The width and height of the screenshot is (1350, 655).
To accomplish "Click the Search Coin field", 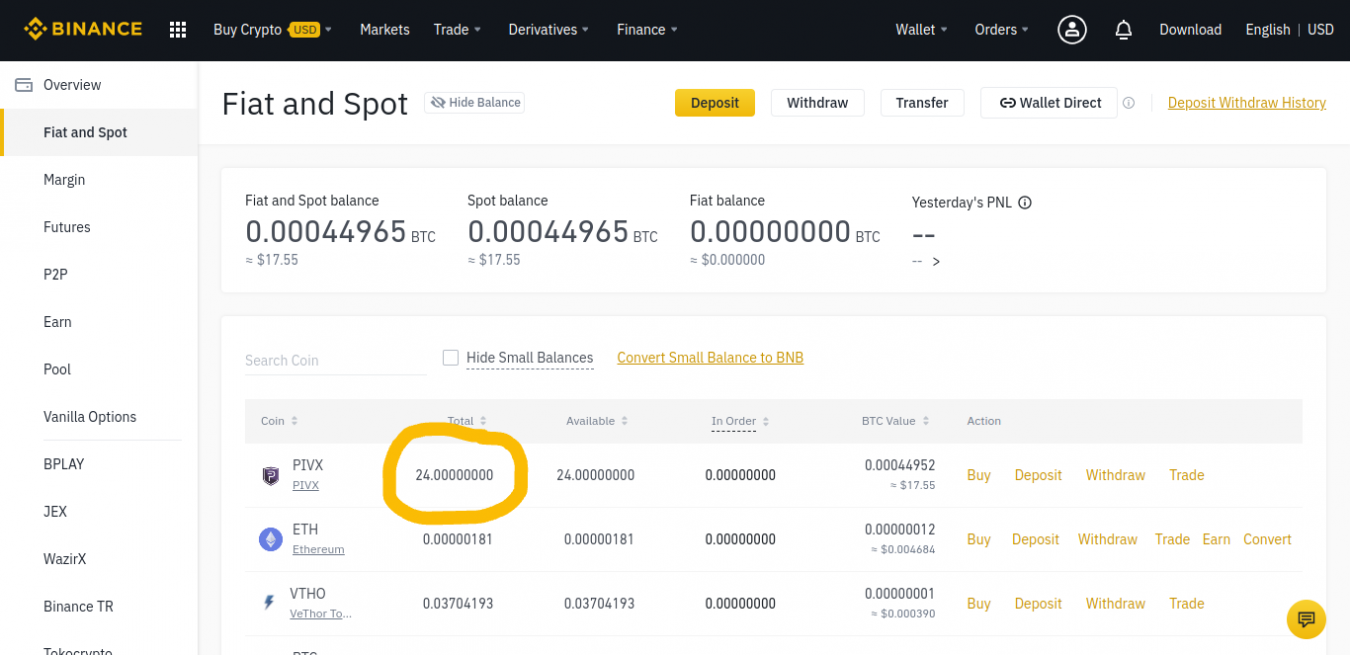I will [x=335, y=360].
